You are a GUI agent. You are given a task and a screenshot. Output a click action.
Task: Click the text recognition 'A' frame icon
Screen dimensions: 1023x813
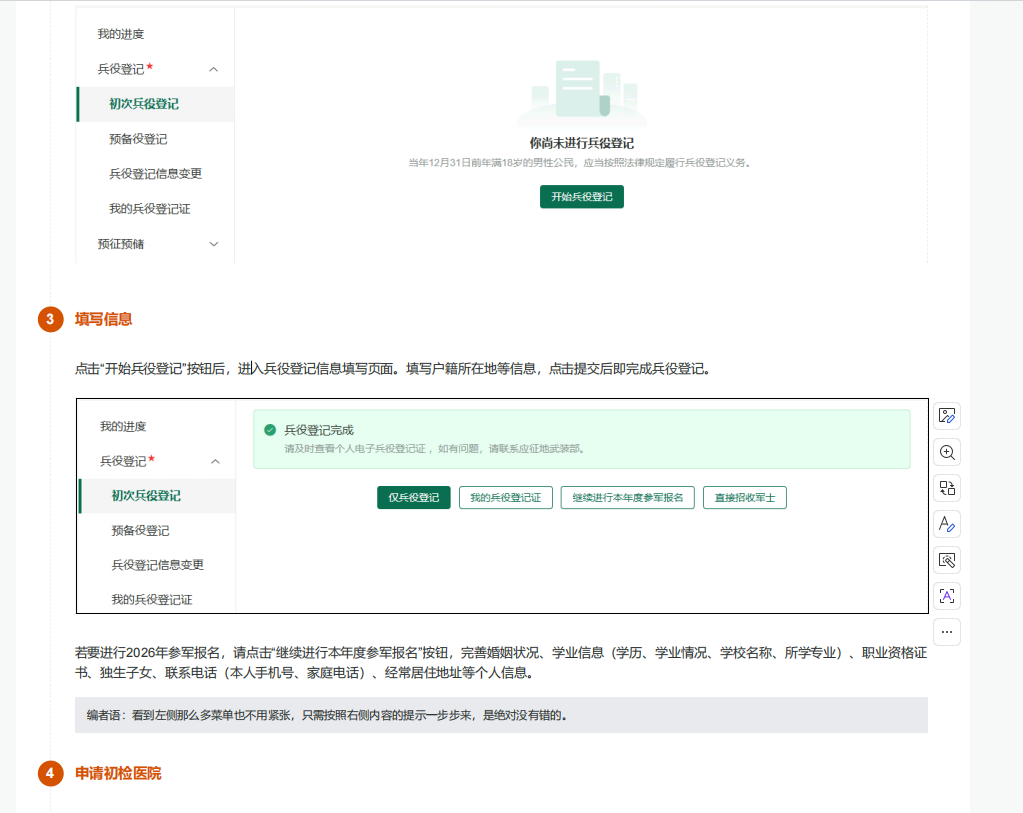(946, 596)
